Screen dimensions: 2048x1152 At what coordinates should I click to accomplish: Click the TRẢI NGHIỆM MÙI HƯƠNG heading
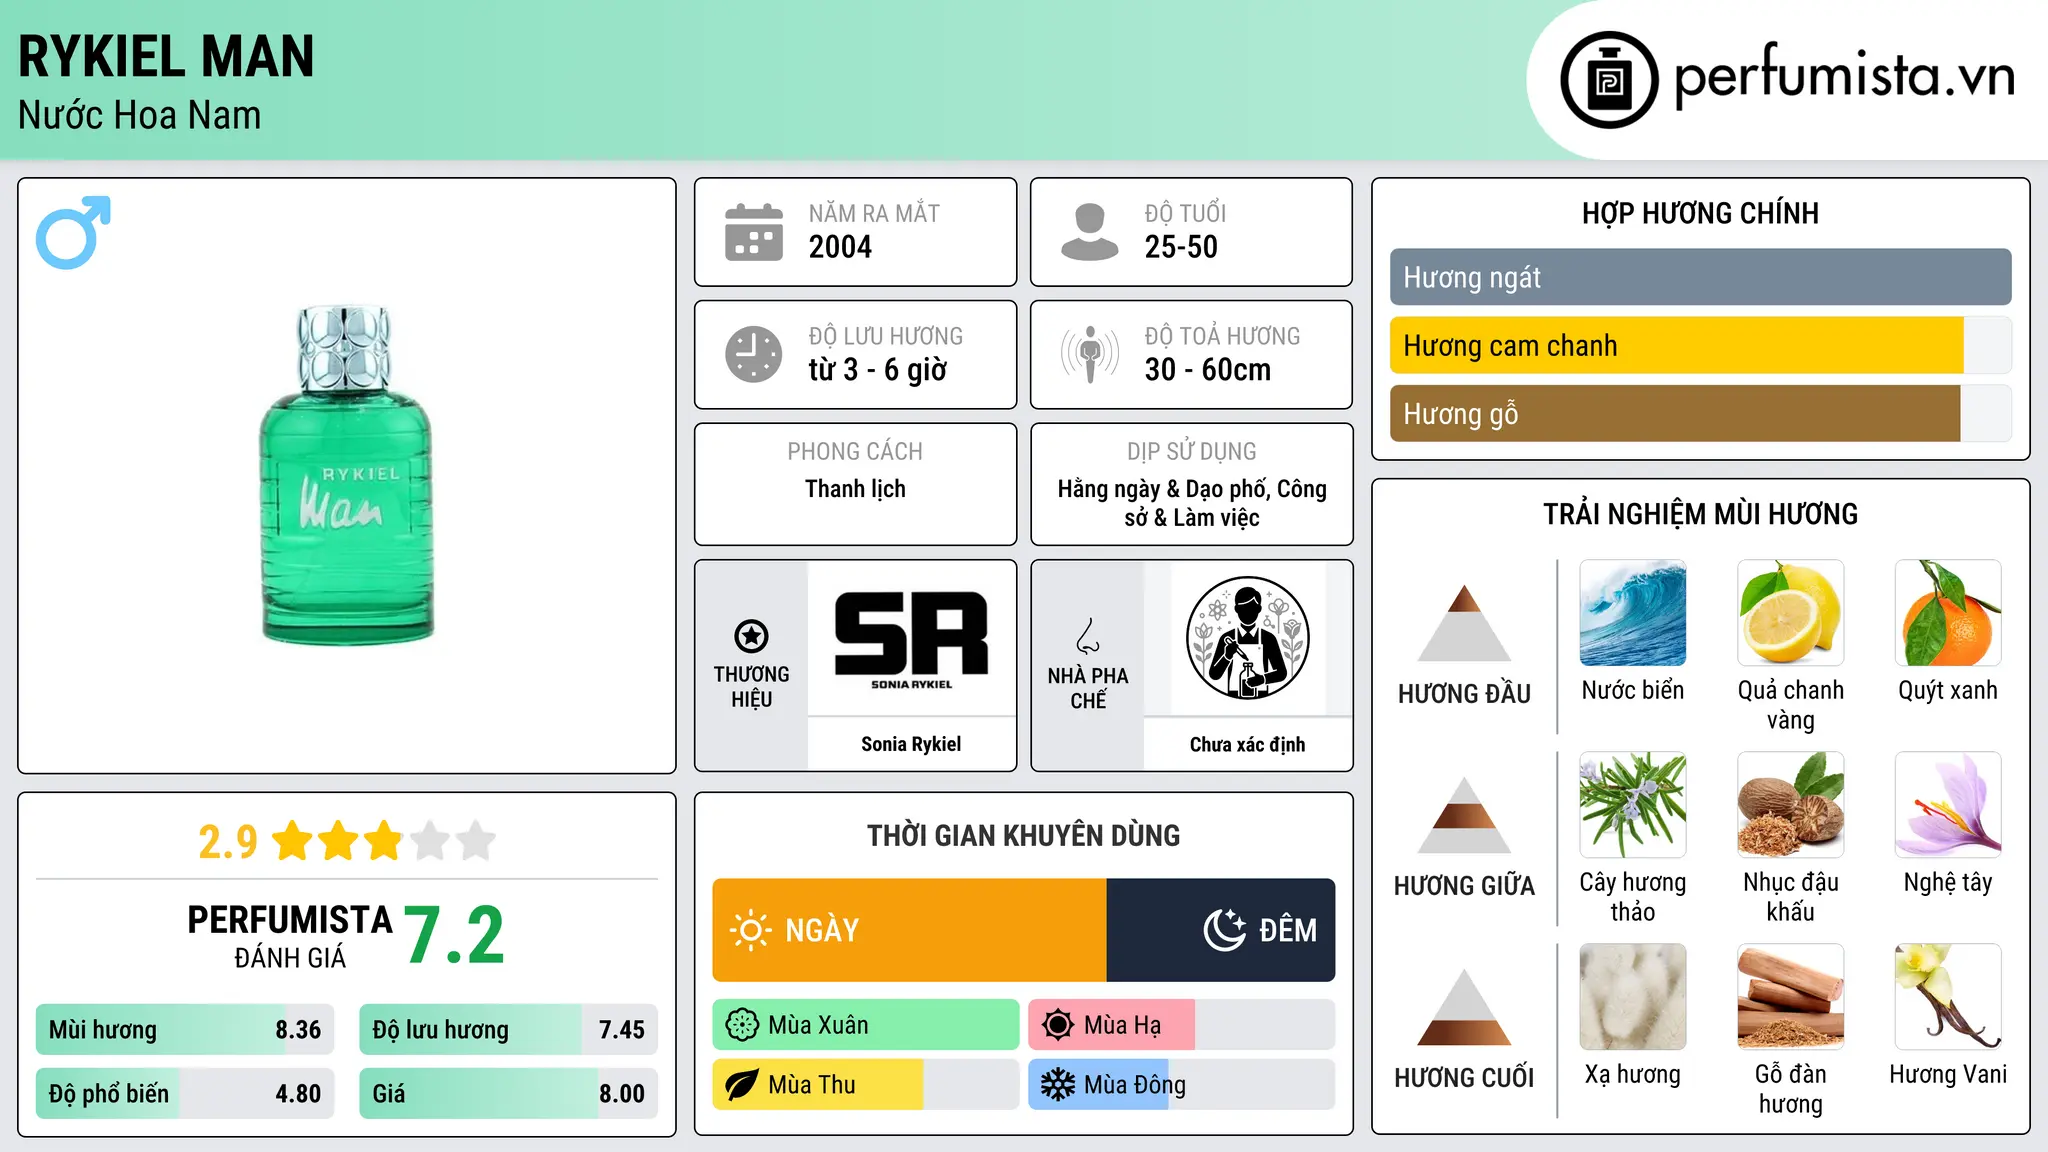[1700, 514]
